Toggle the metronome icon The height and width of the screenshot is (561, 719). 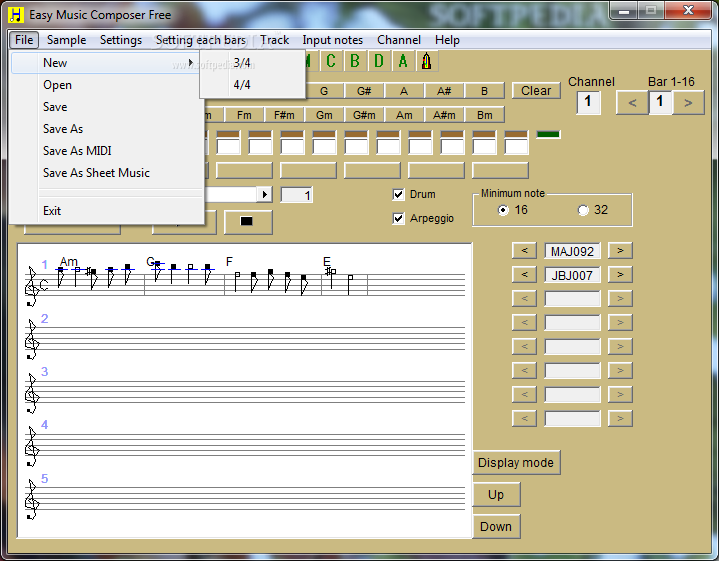[426, 61]
